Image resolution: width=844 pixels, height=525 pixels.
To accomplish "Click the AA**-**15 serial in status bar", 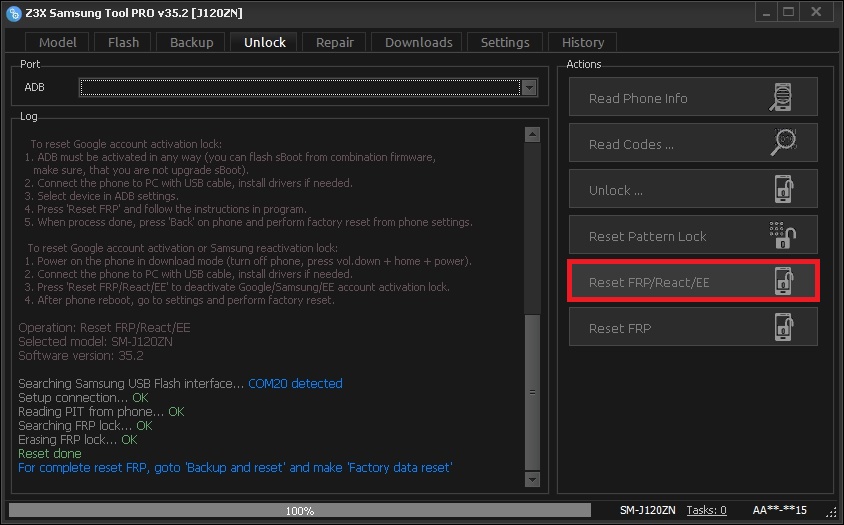I will click(779, 510).
